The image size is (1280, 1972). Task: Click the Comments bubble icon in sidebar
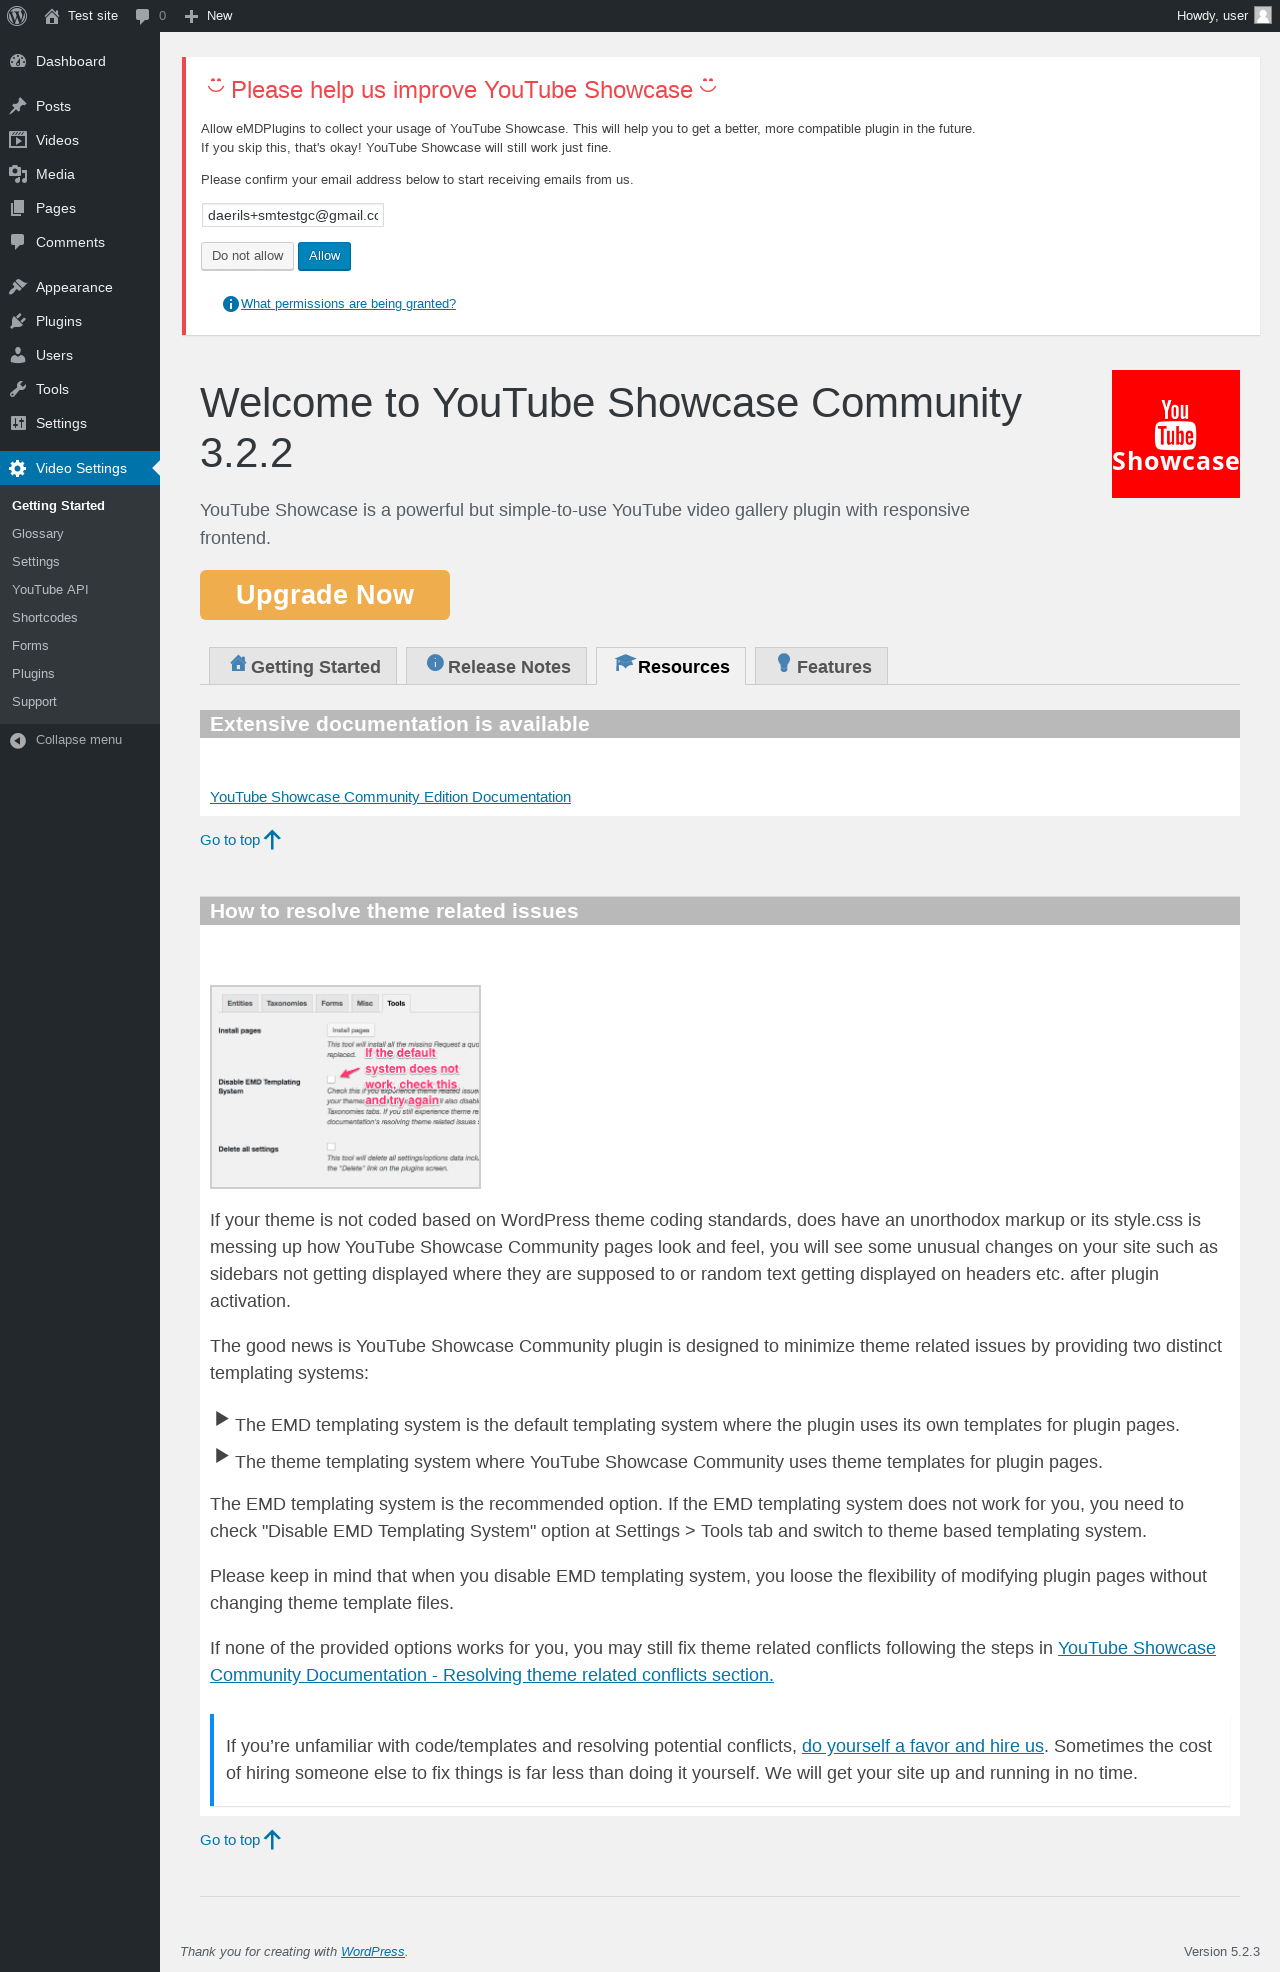(18, 242)
